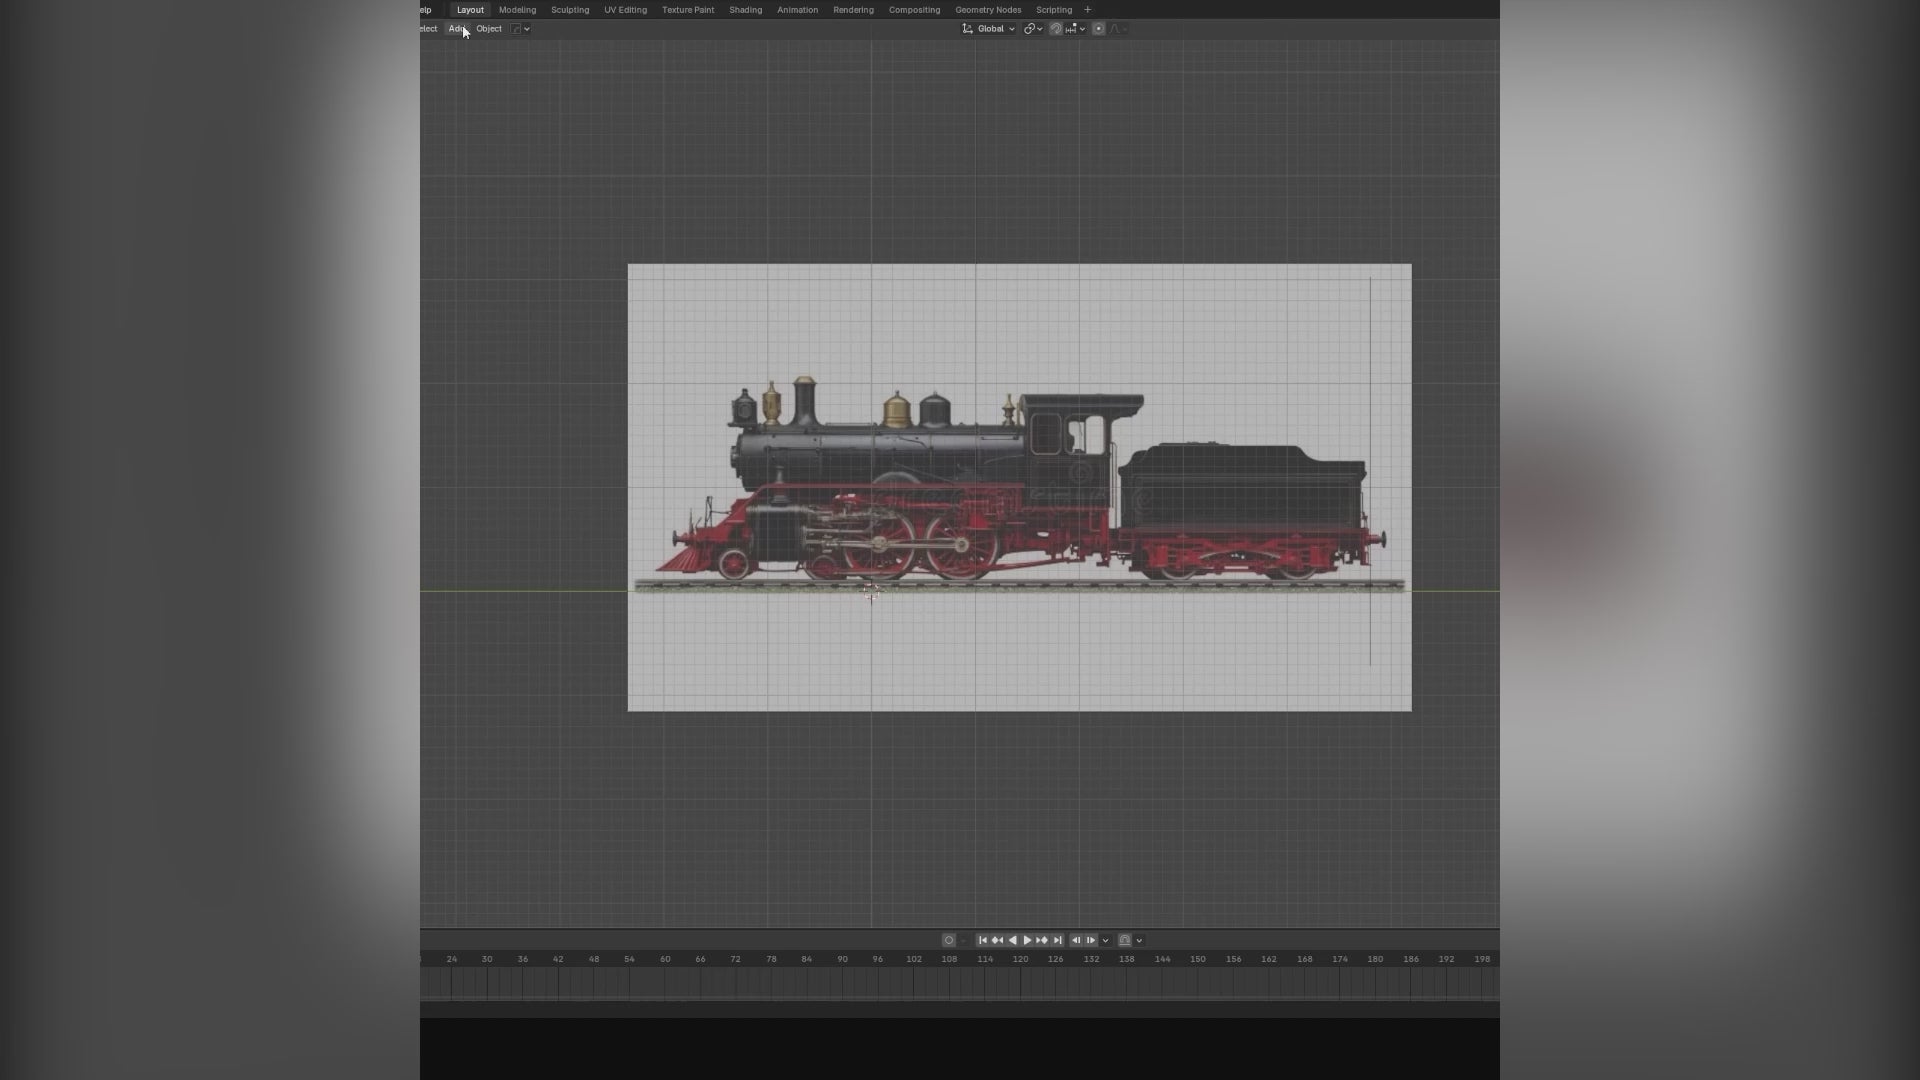Switch to the Modeling workspace tab
The width and height of the screenshot is (1920, 1080).
click(517, 10)
